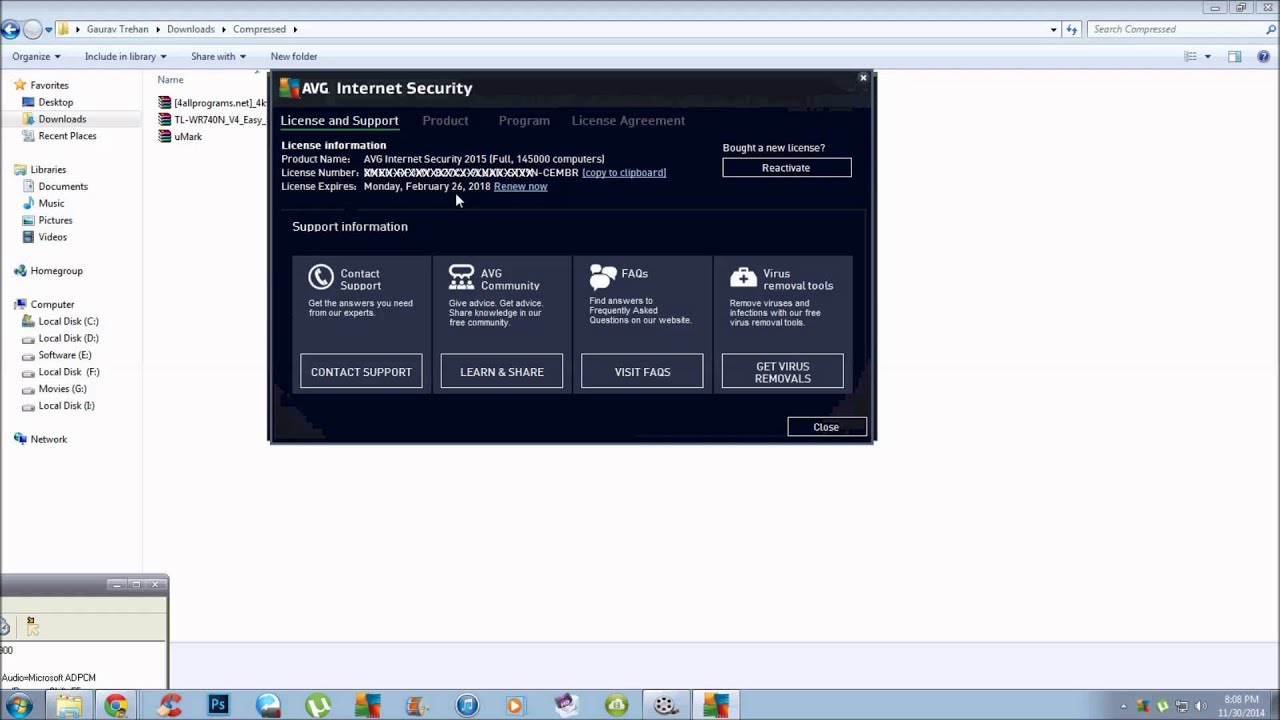Open Photoshop from the taskbar

tap(218, 706)
